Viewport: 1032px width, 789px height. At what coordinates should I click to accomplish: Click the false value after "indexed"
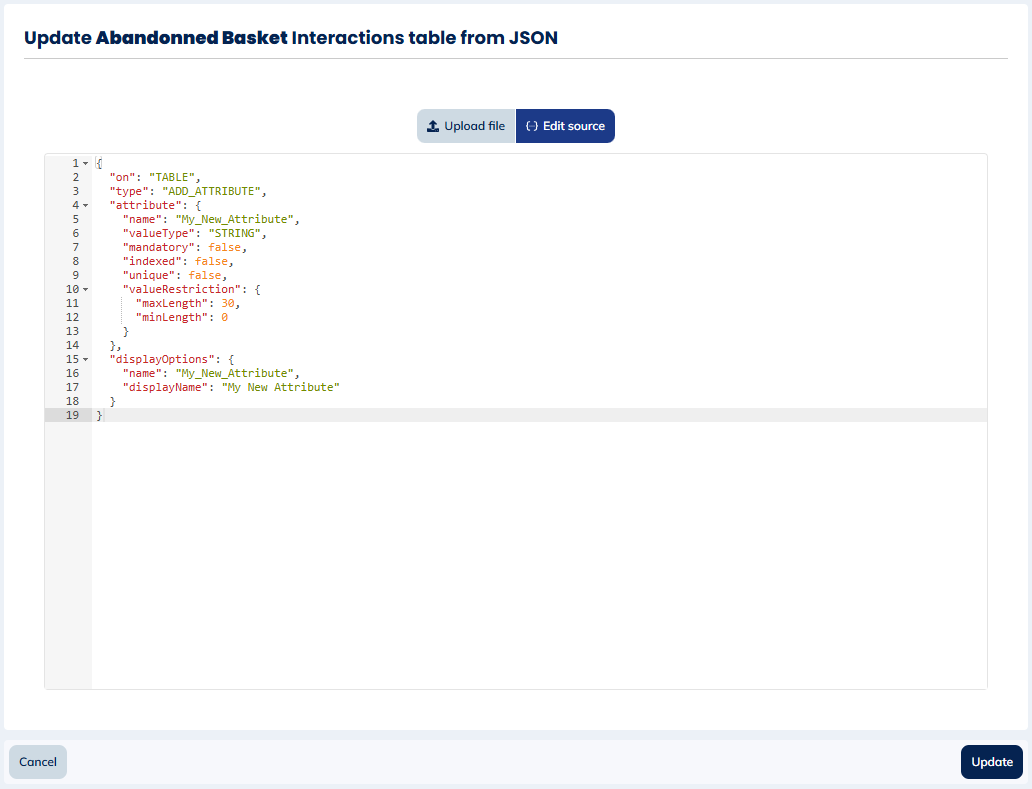coord(211,261)
